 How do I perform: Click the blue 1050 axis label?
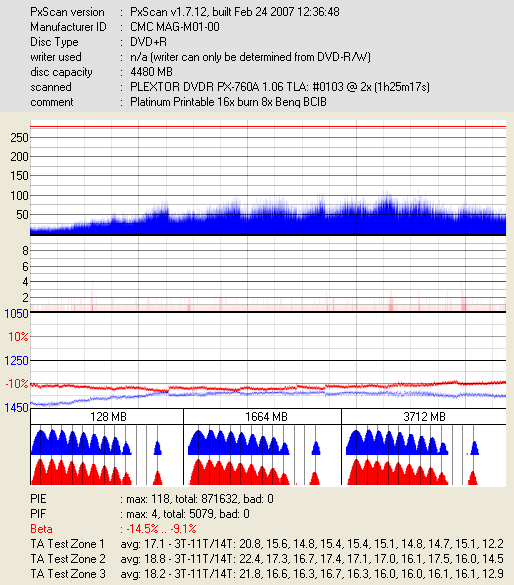coord(16,314)
